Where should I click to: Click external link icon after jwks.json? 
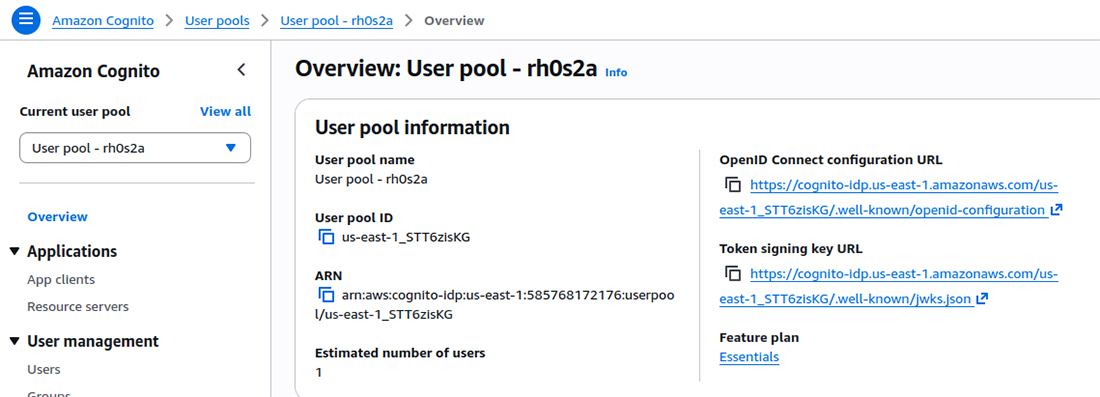pyautogui.click(x=982, y=299)
